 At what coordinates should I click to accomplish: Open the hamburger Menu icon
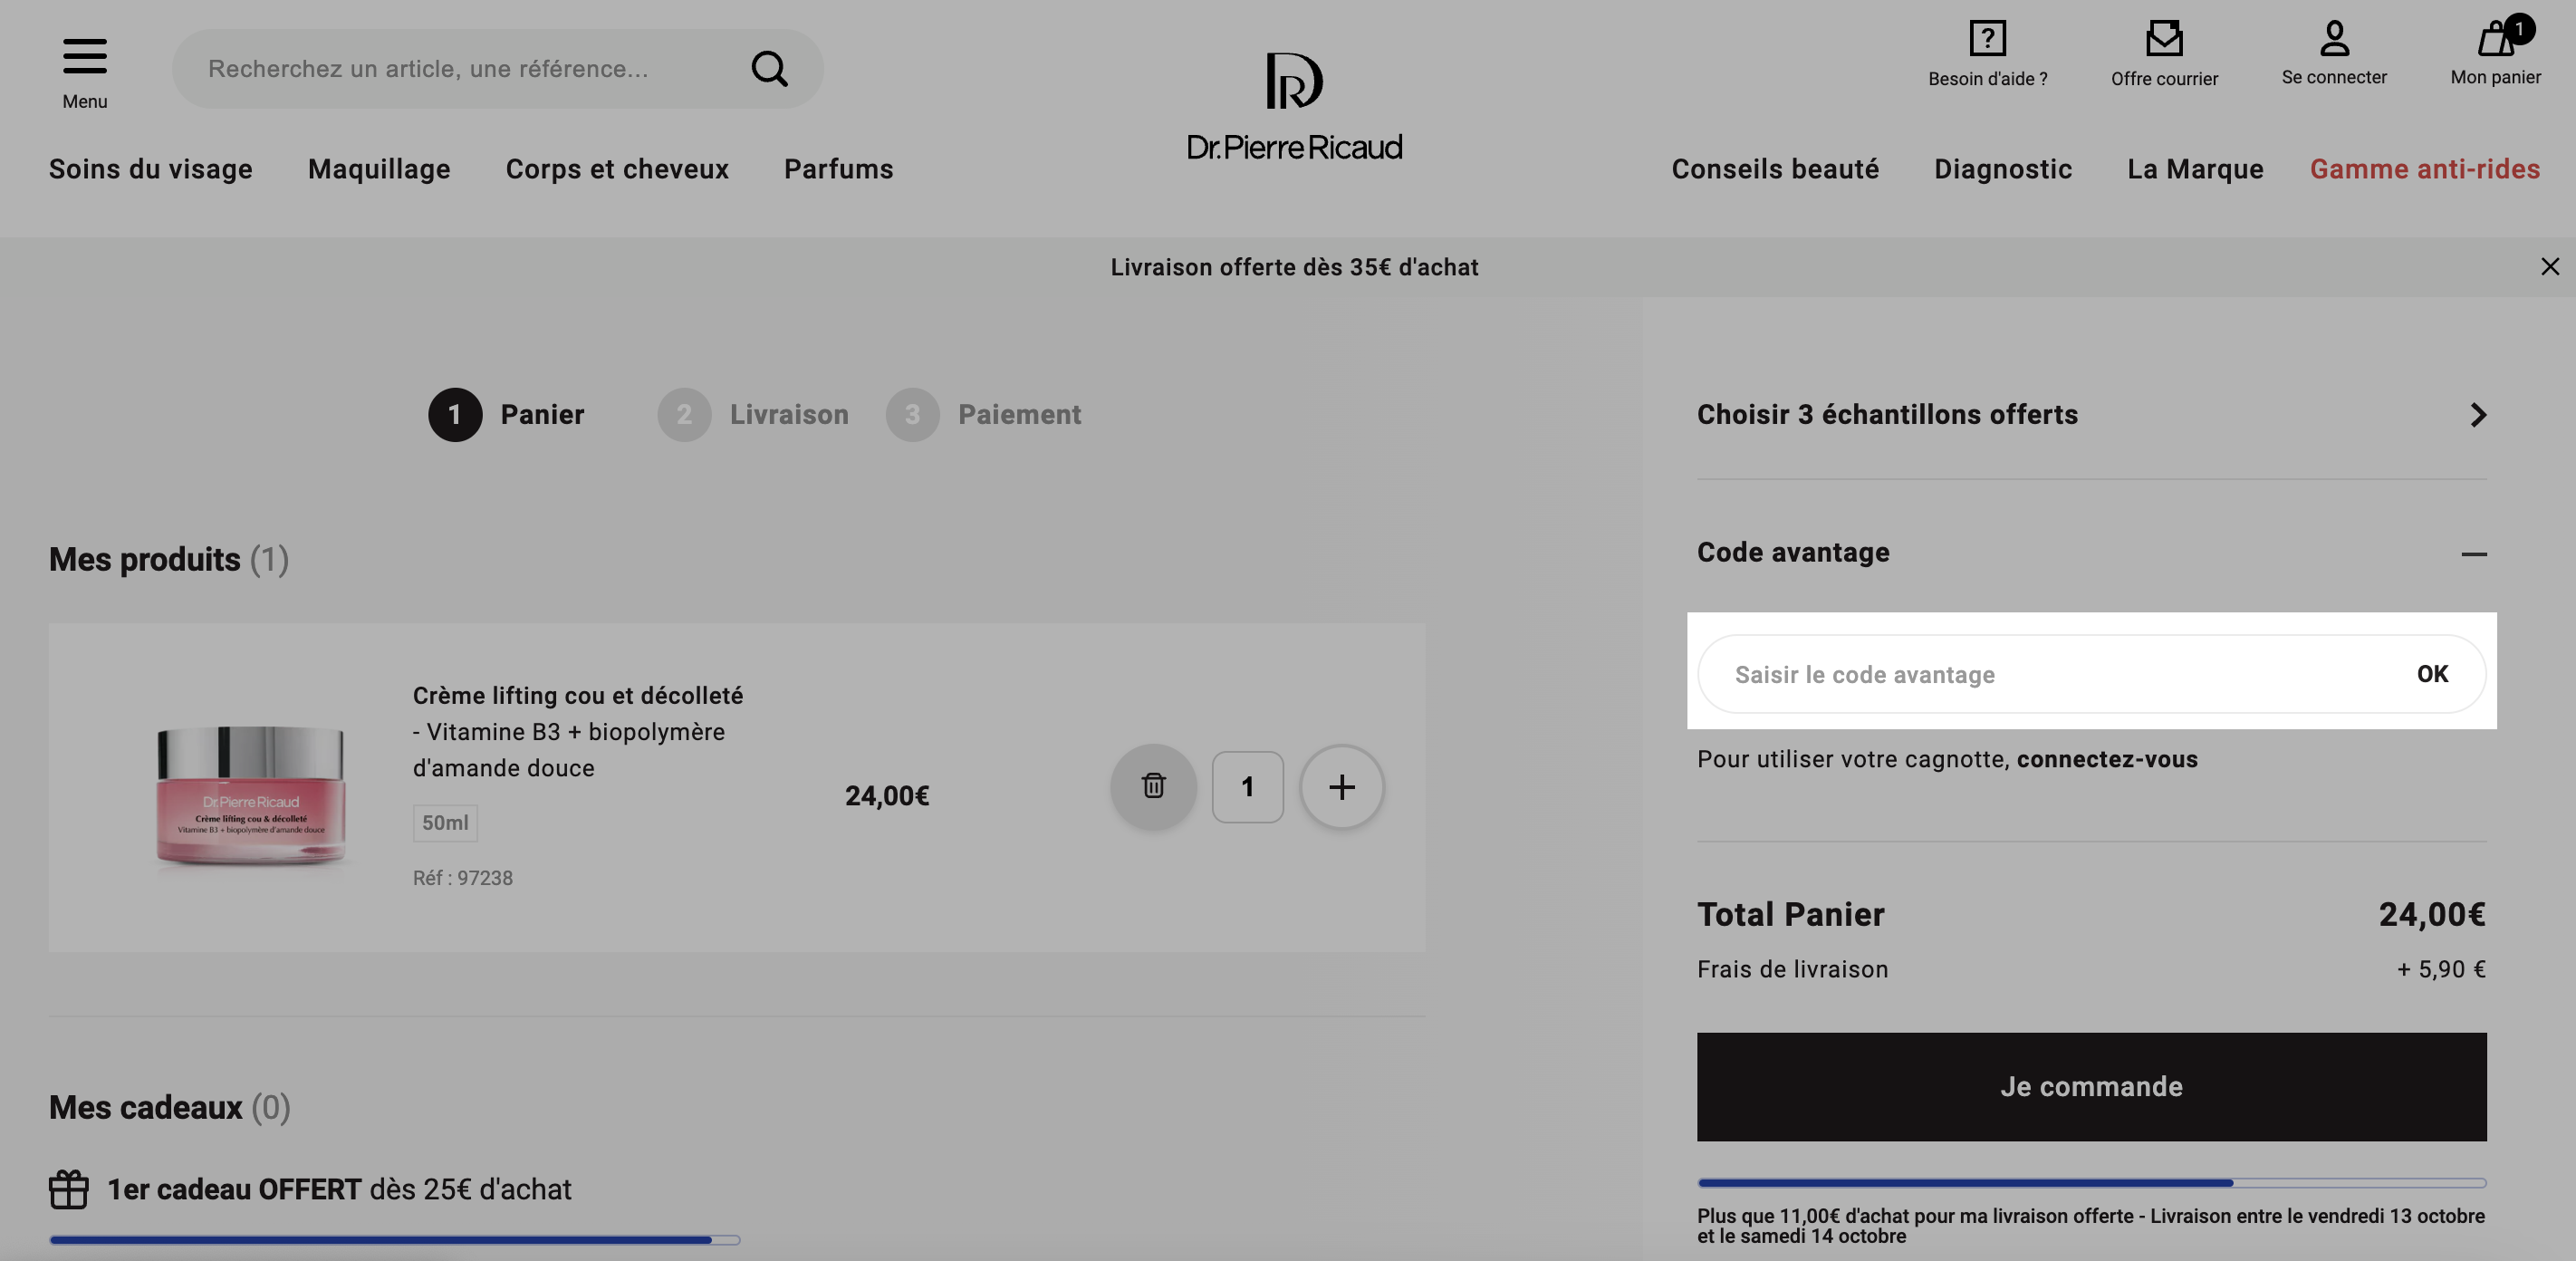point(85,56)
